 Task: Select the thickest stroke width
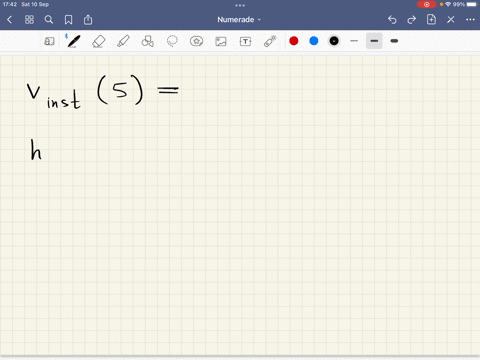[394, 41]
